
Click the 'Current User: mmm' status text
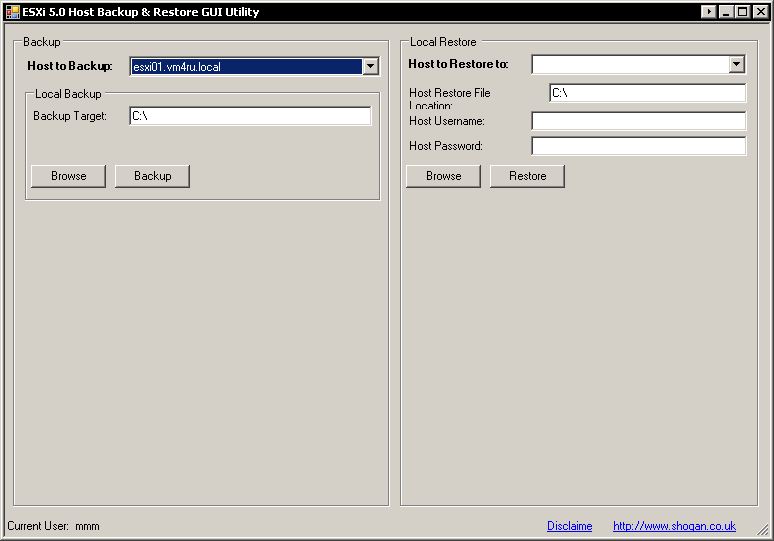[53, 526]
